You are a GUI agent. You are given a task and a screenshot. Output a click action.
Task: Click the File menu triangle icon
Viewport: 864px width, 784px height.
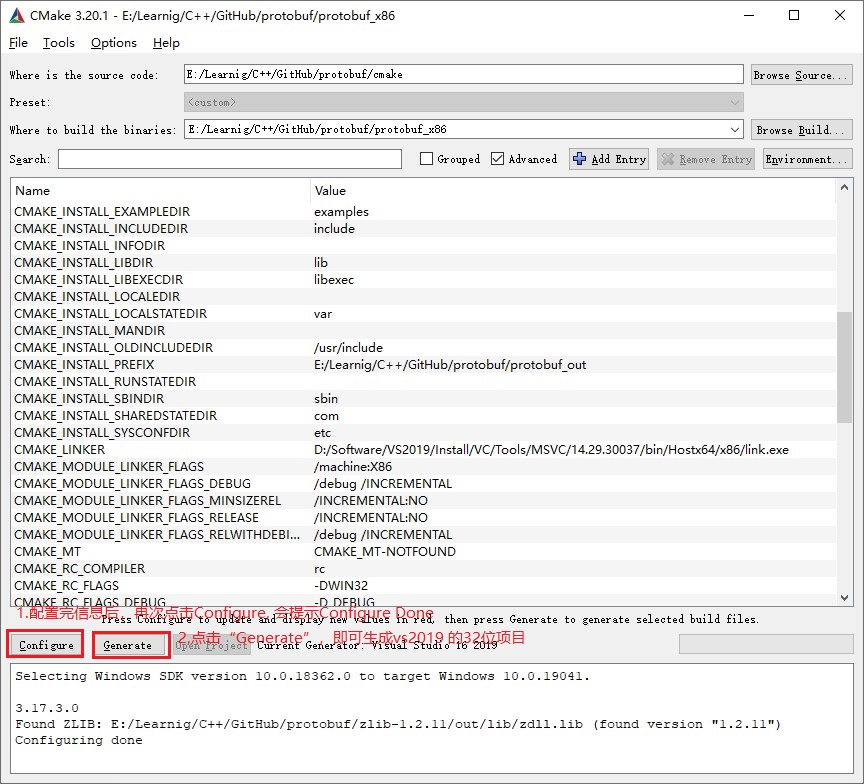pos(17,43)
